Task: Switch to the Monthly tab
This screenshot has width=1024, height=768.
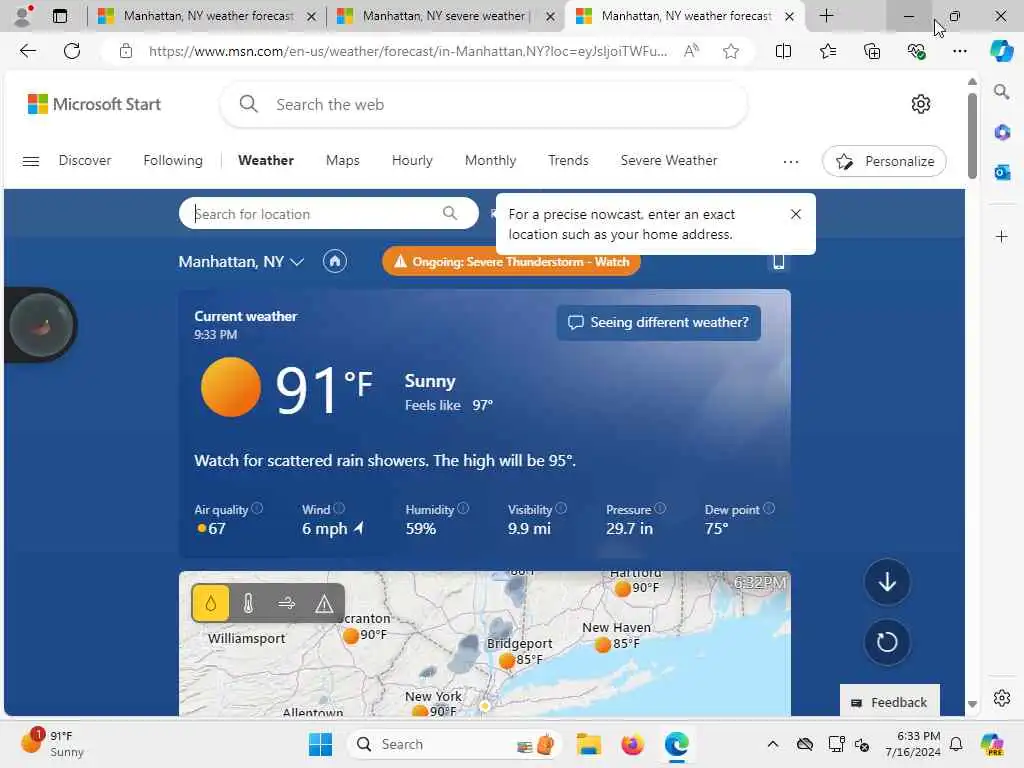Action: pyautogui.click(x=490, y=161)
